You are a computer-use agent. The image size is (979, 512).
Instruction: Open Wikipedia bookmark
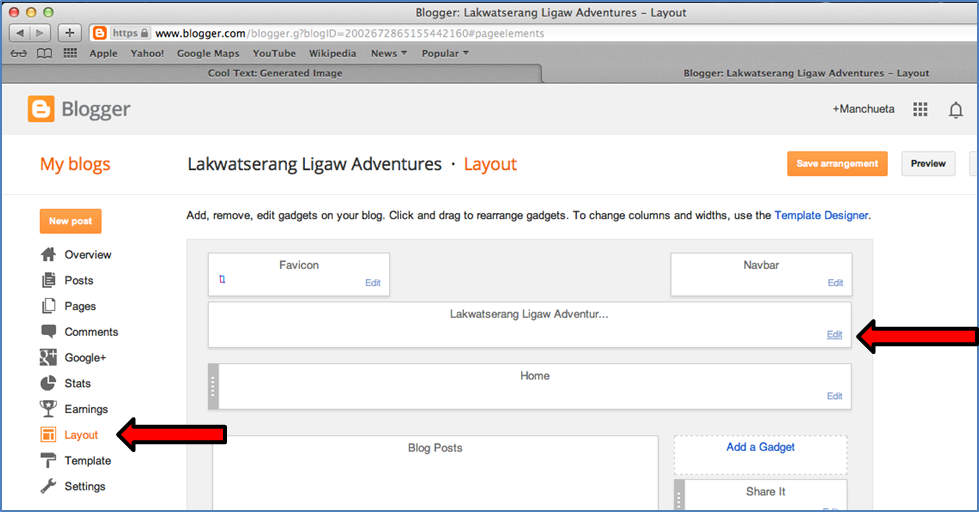pyautogui.click(x=332, y=54)
